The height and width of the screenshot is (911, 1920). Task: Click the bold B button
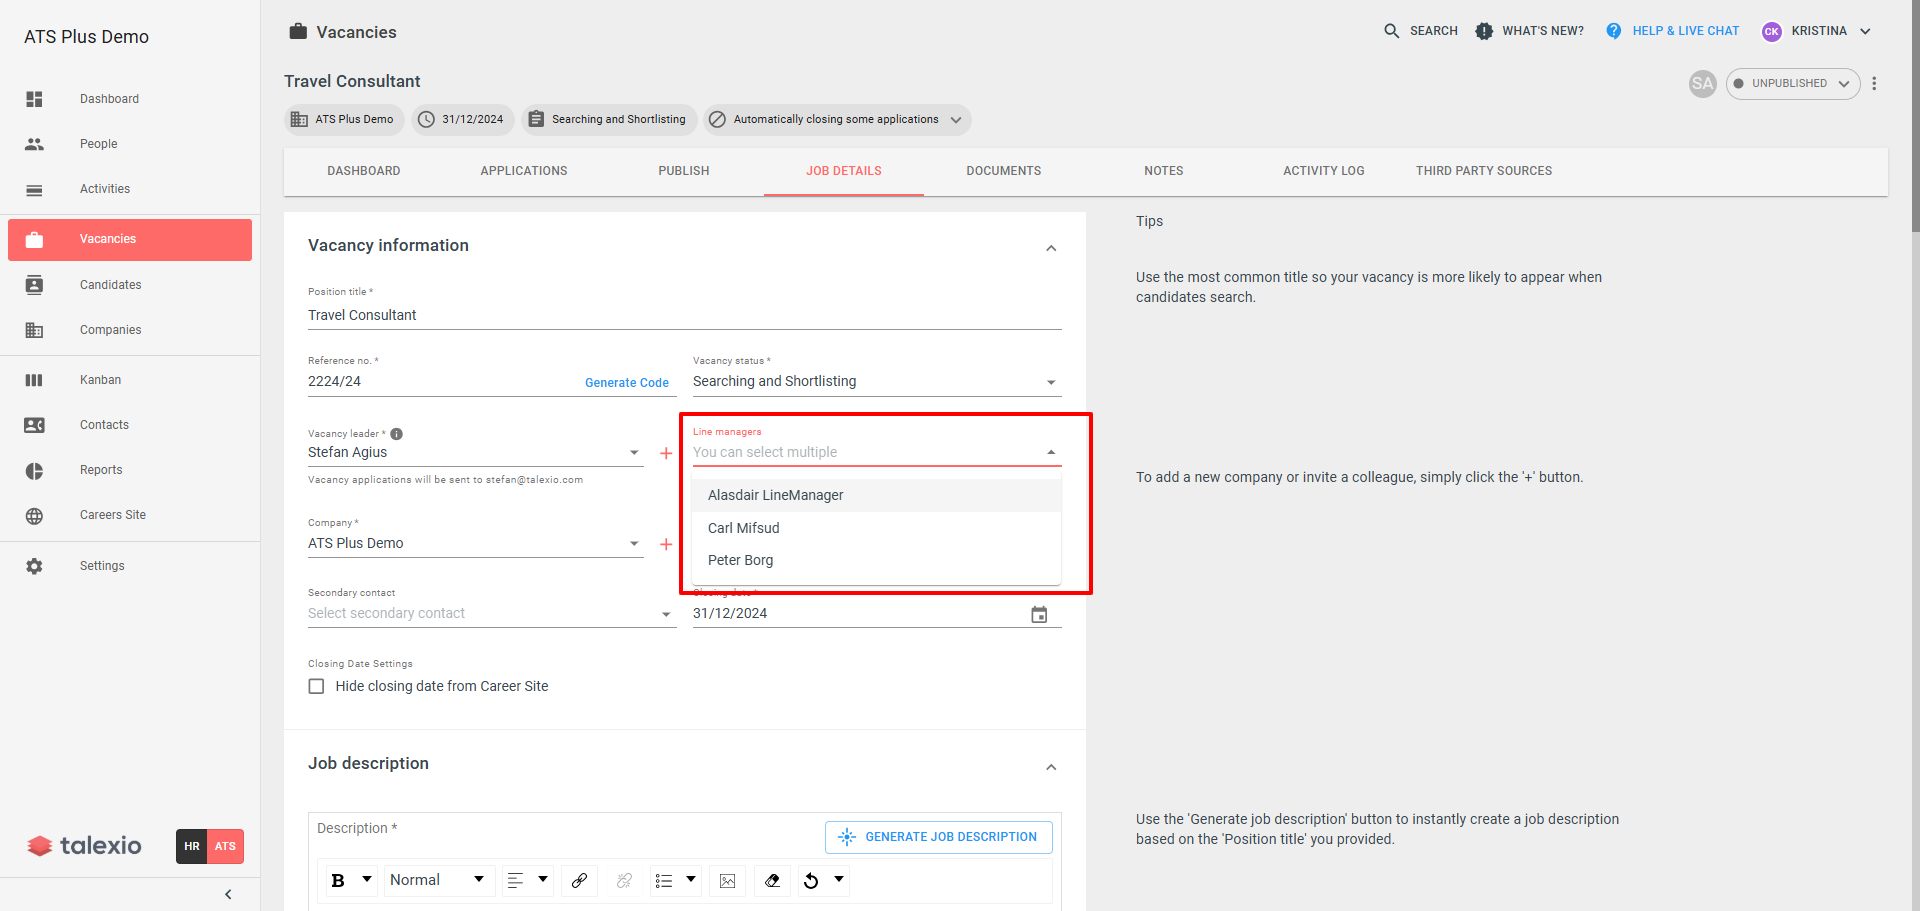338,880
